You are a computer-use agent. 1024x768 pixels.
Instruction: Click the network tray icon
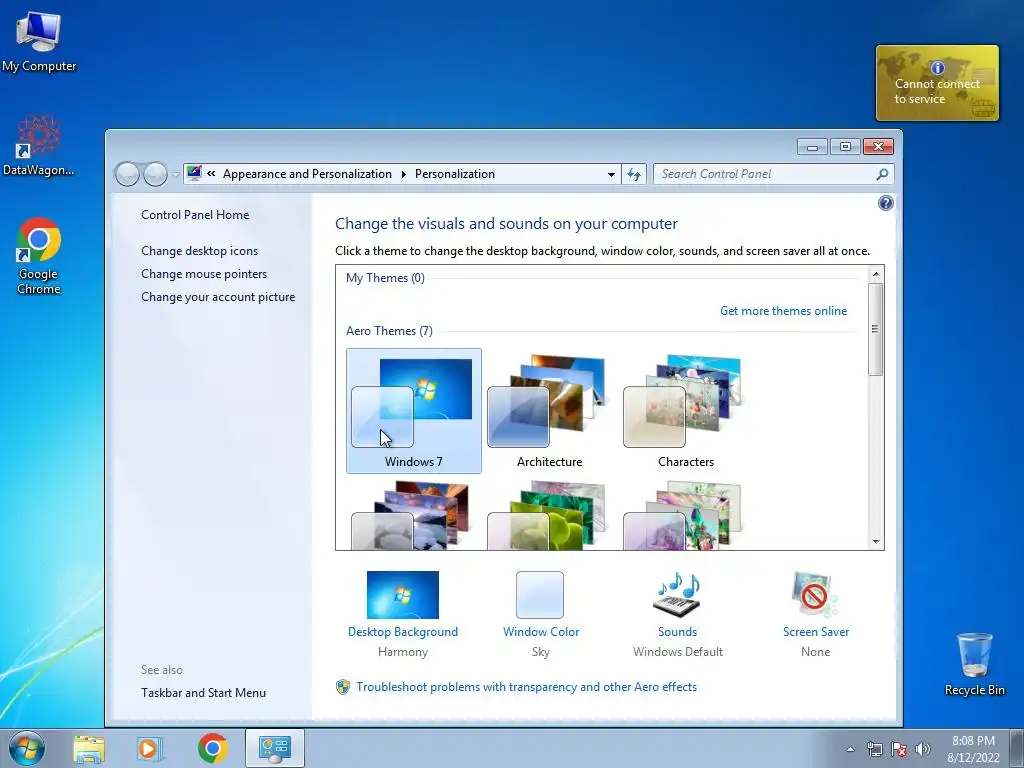(874, 749)
